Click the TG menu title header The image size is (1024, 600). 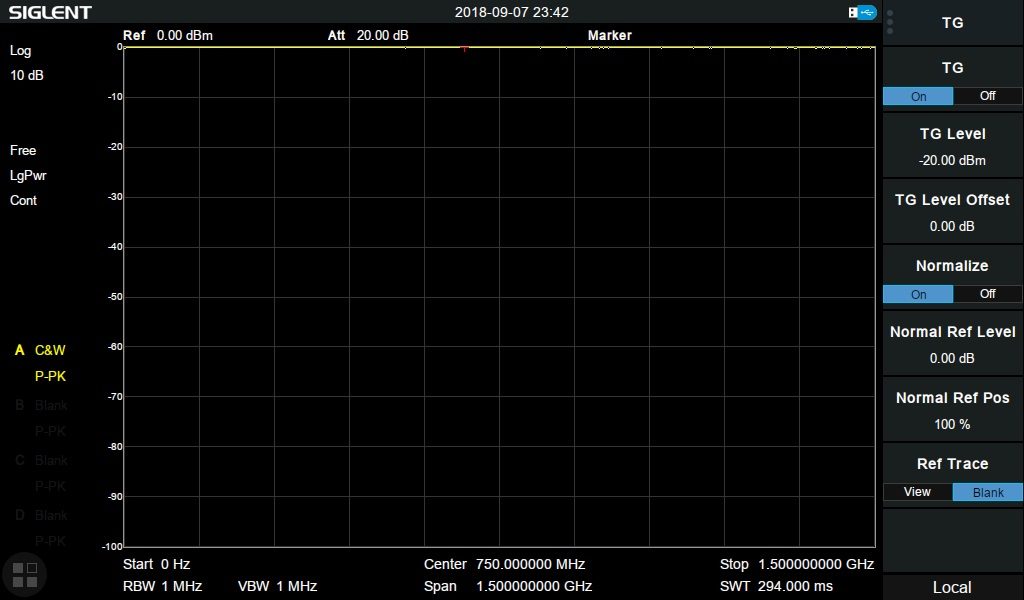[x=952, y=22]
